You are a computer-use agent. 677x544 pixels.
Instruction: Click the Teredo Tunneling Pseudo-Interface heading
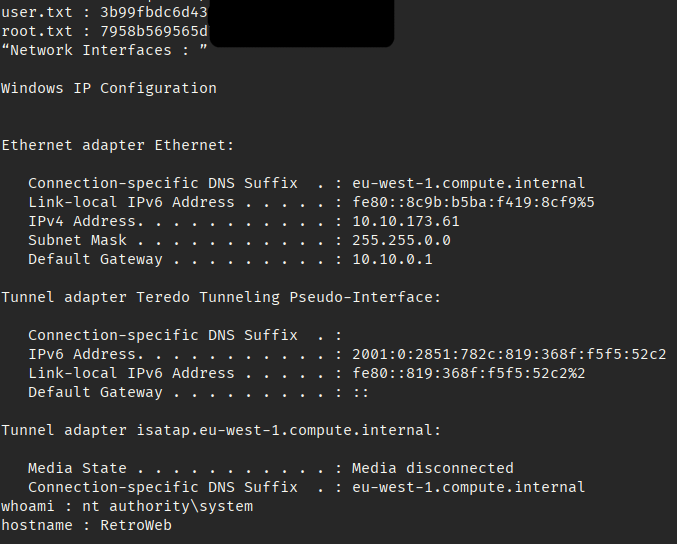[x=221, y=297]
